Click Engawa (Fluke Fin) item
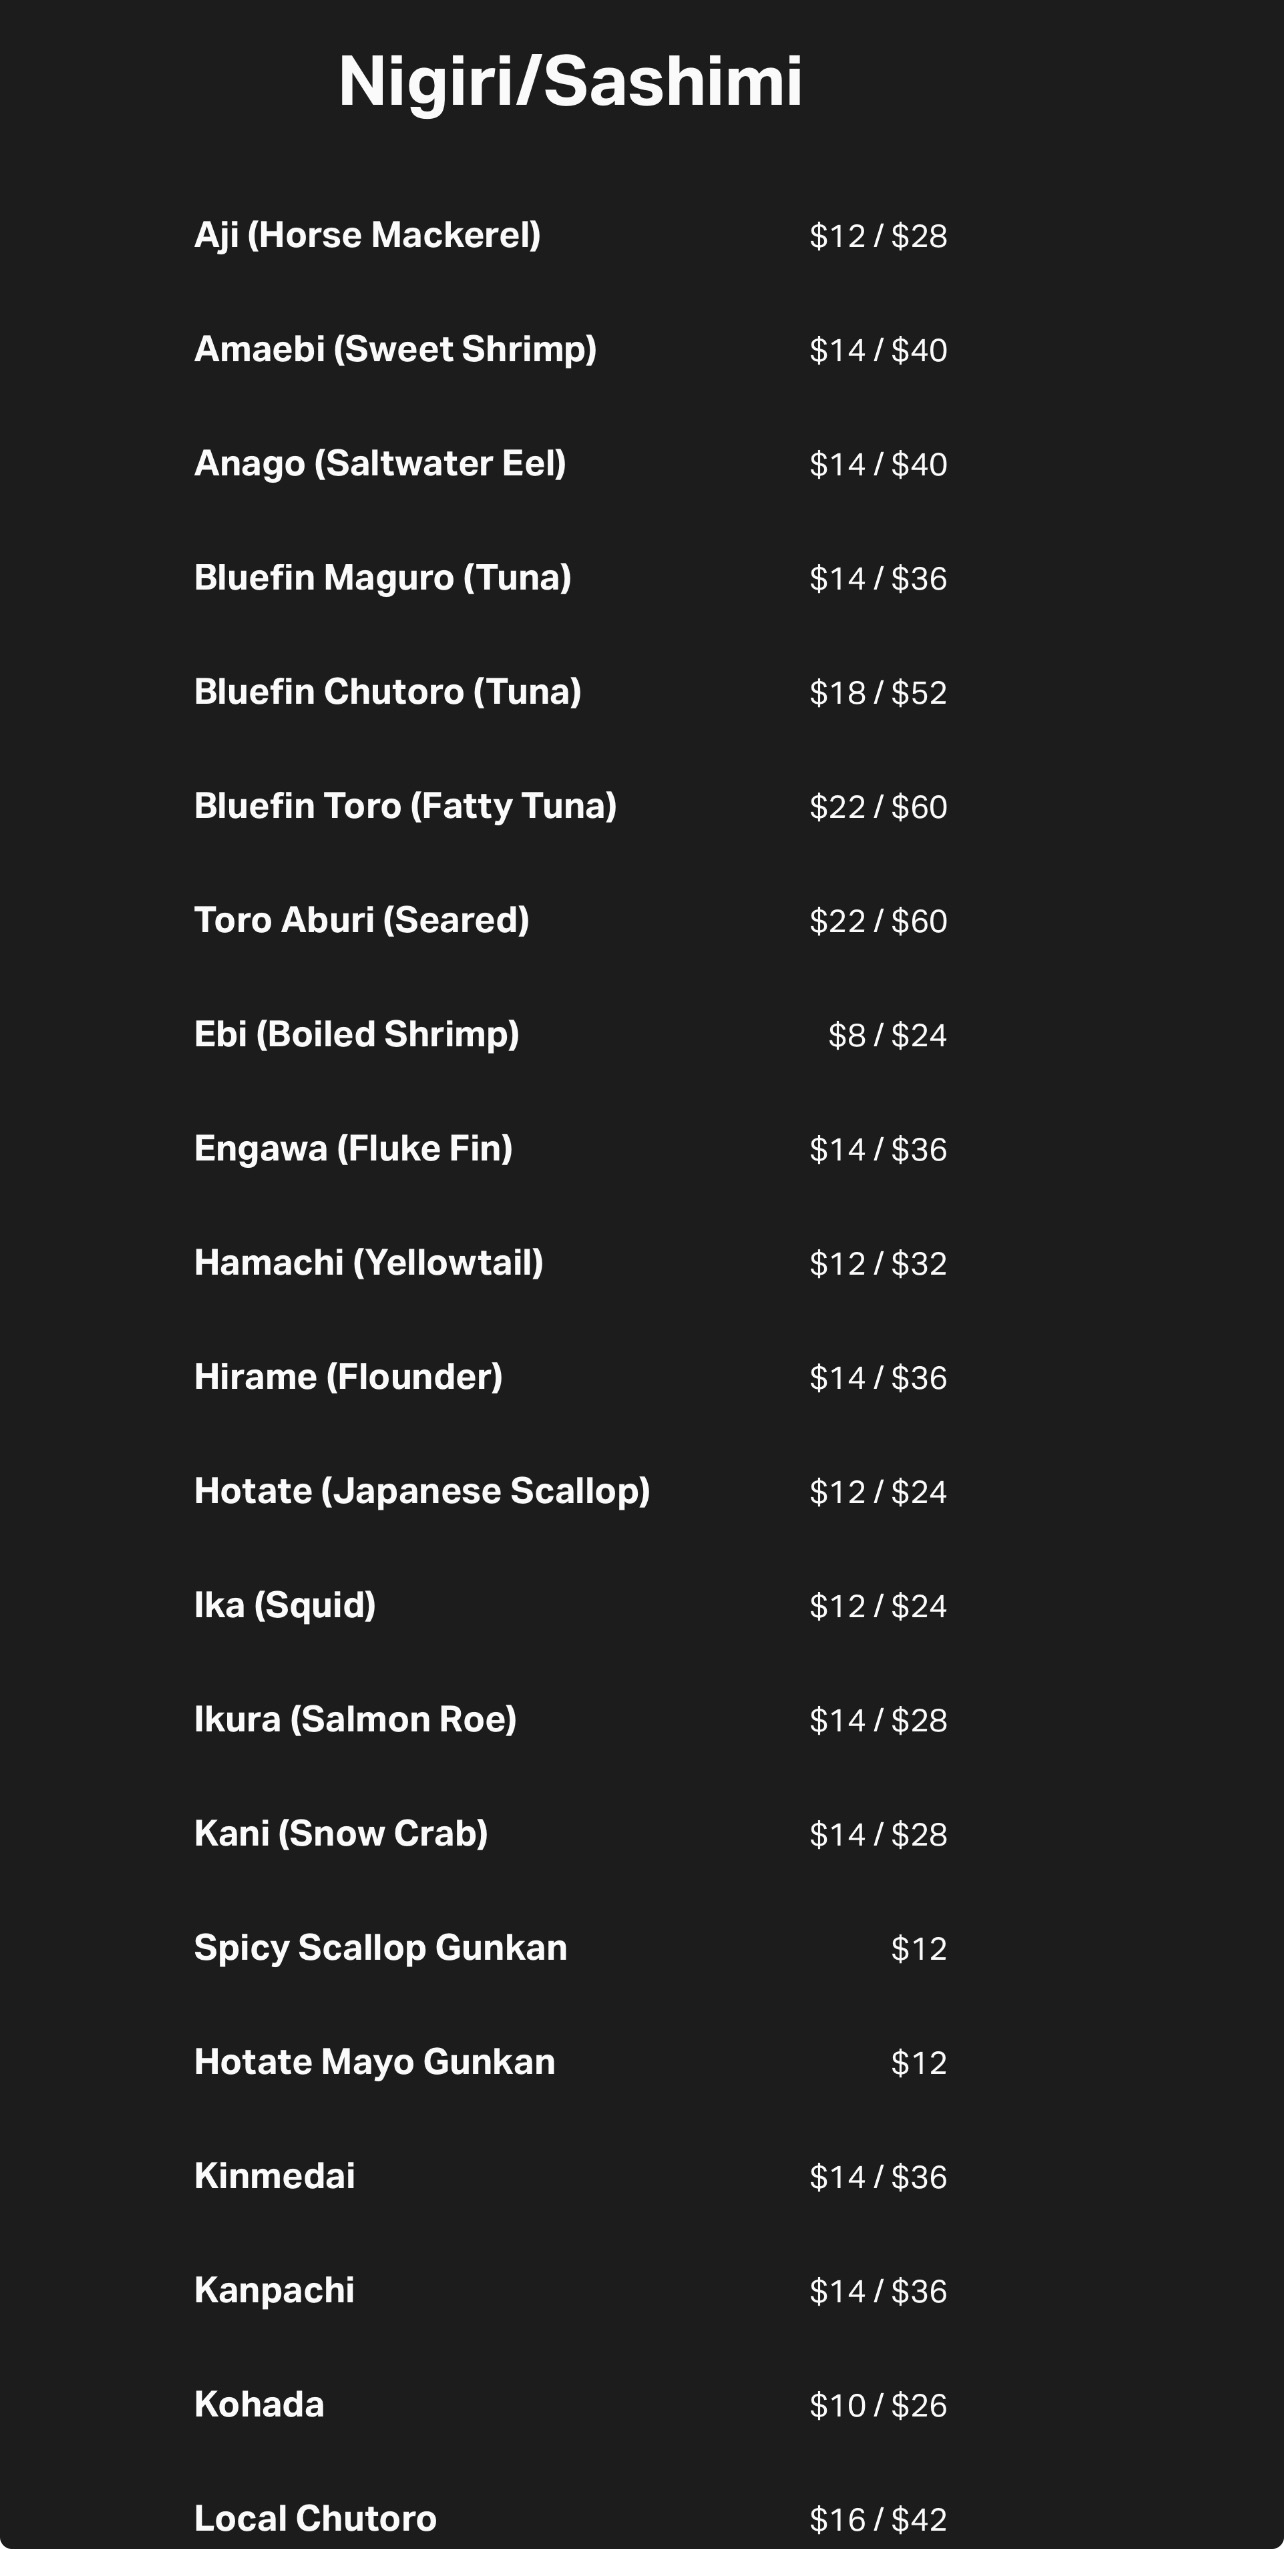The image size is (1284, 2549). click(570, 1148)
